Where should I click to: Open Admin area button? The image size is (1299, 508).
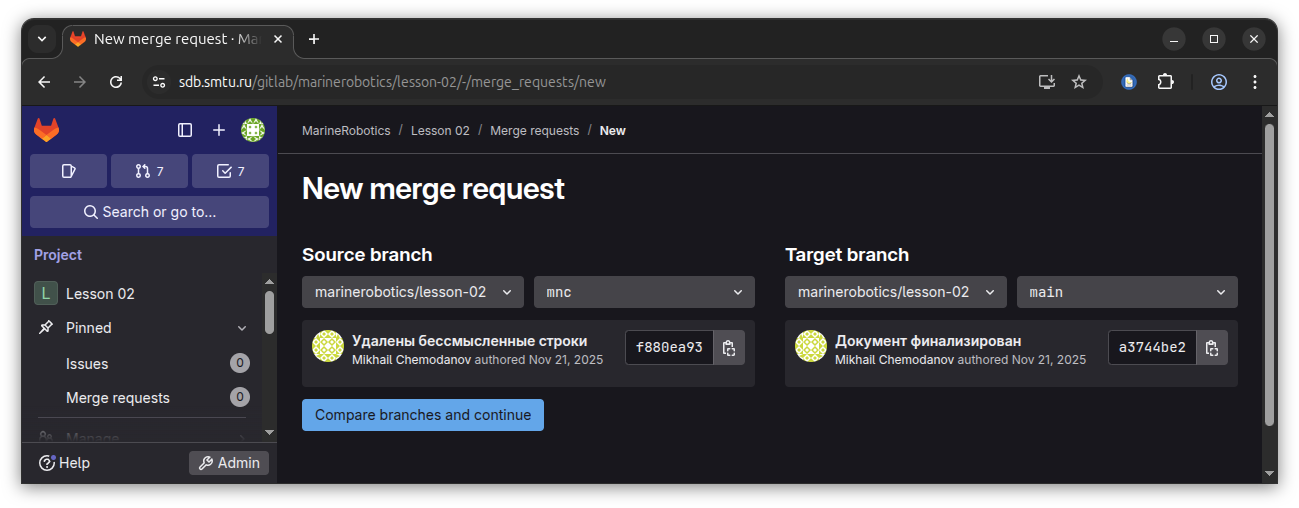229,463
